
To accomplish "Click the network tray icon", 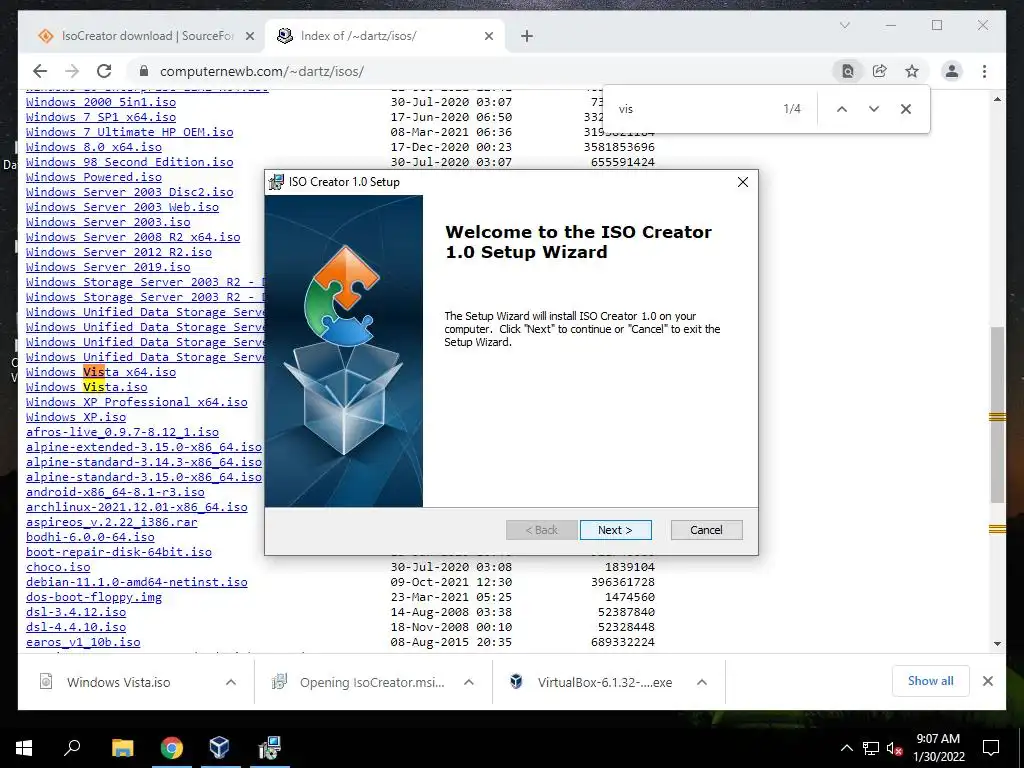I will (871, 748).
